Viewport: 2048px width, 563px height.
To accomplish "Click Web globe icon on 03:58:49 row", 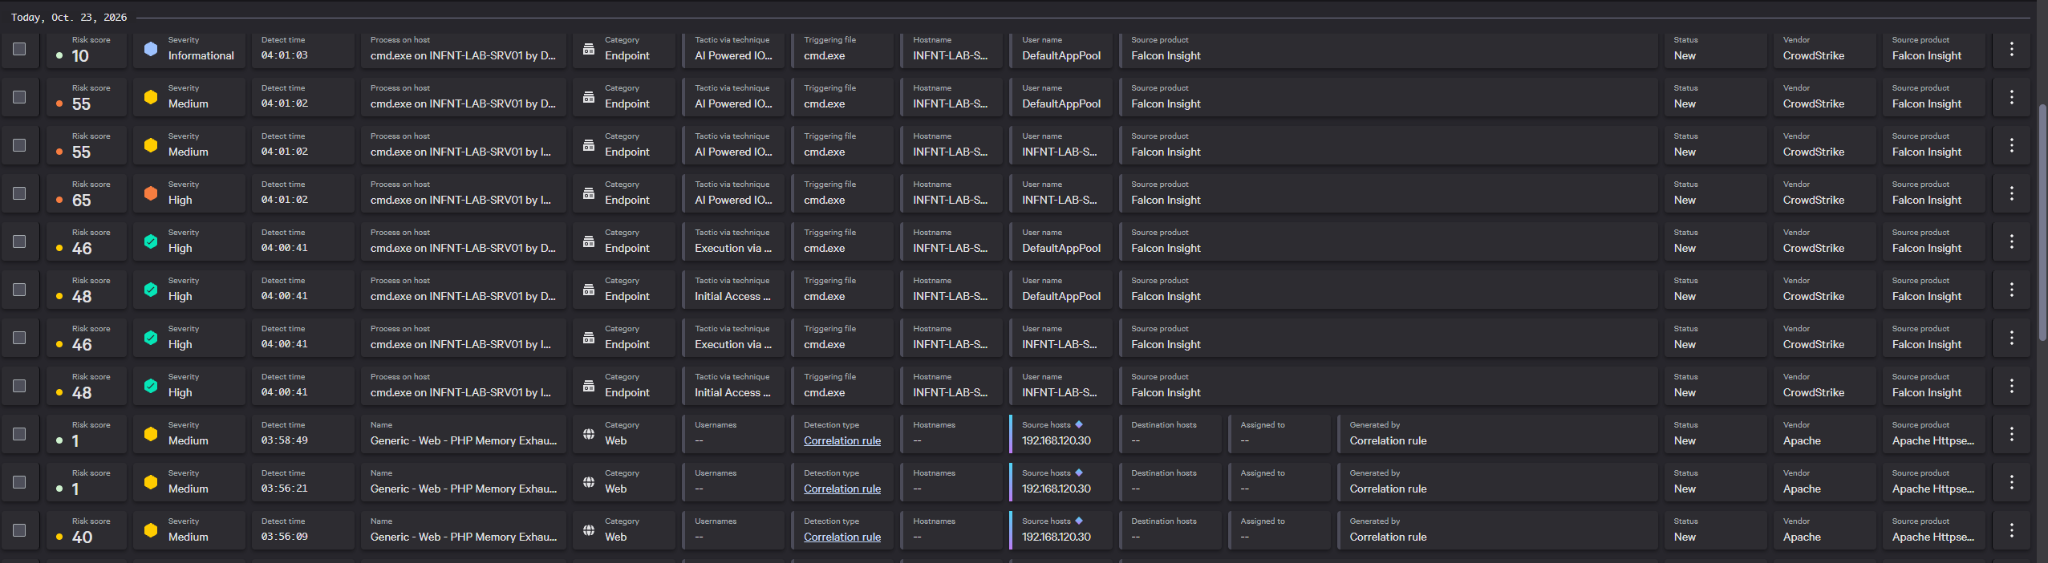I will (588, 434).
